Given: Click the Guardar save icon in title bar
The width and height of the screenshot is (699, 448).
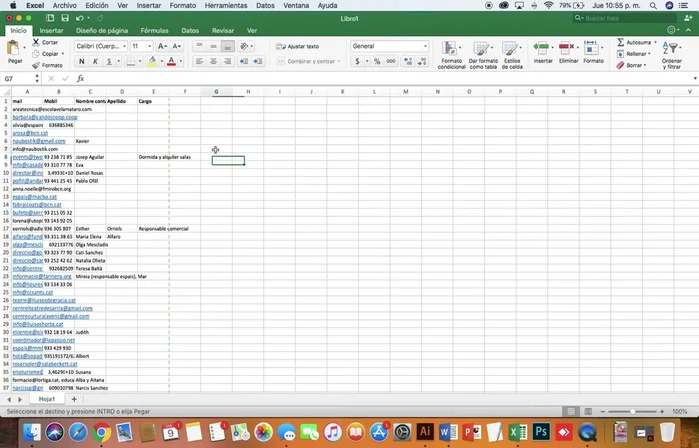Looking at the screenshot, I should point(65,18).
